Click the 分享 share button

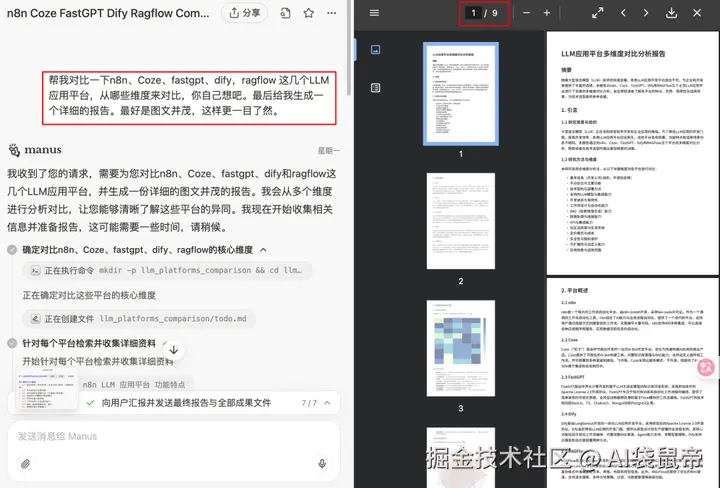pyautogui.click(x=244, y=13)
